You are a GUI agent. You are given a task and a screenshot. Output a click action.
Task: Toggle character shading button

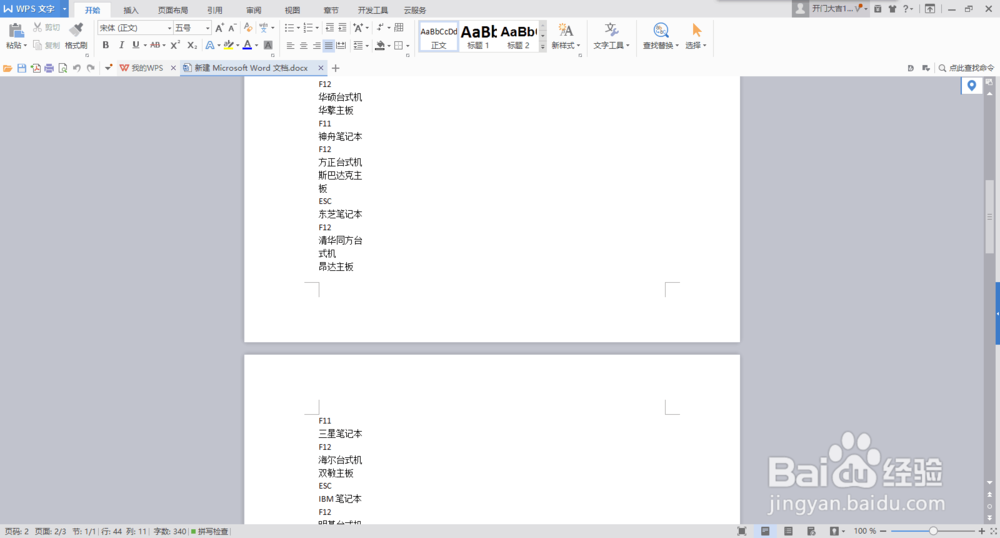(268, 45)
